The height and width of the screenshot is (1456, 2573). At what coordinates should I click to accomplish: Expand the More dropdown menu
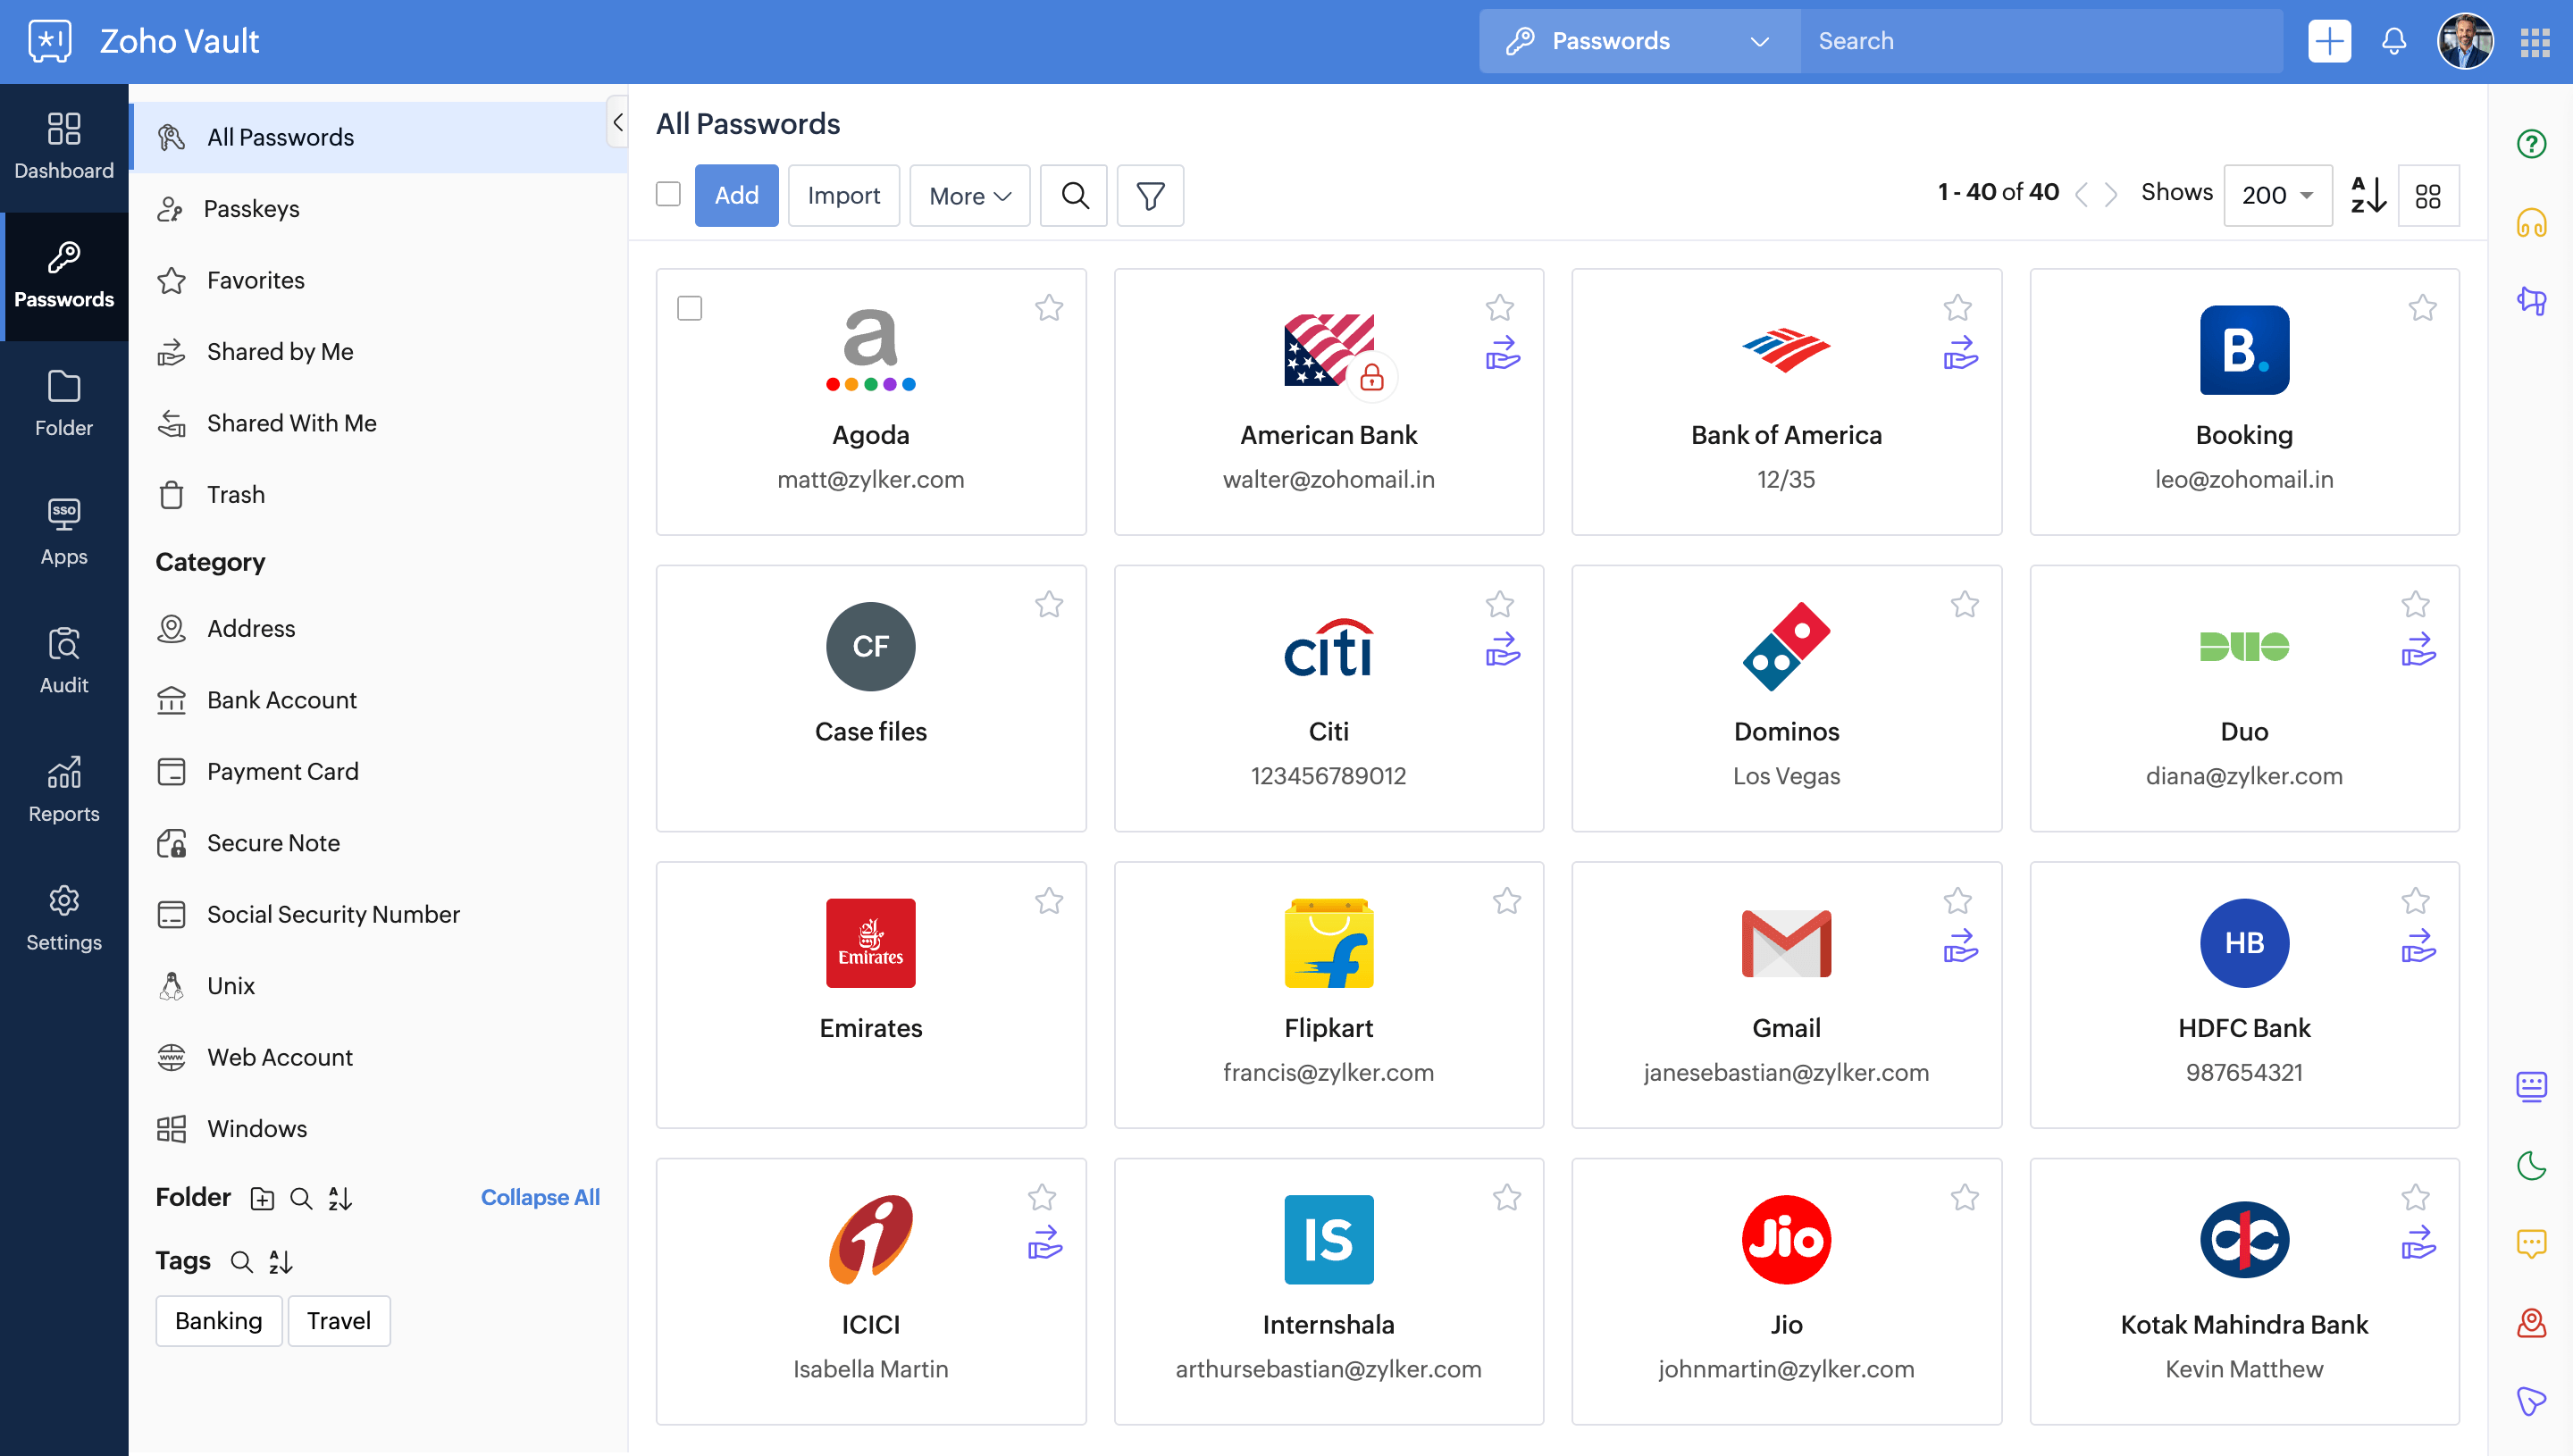click(969, 195)
